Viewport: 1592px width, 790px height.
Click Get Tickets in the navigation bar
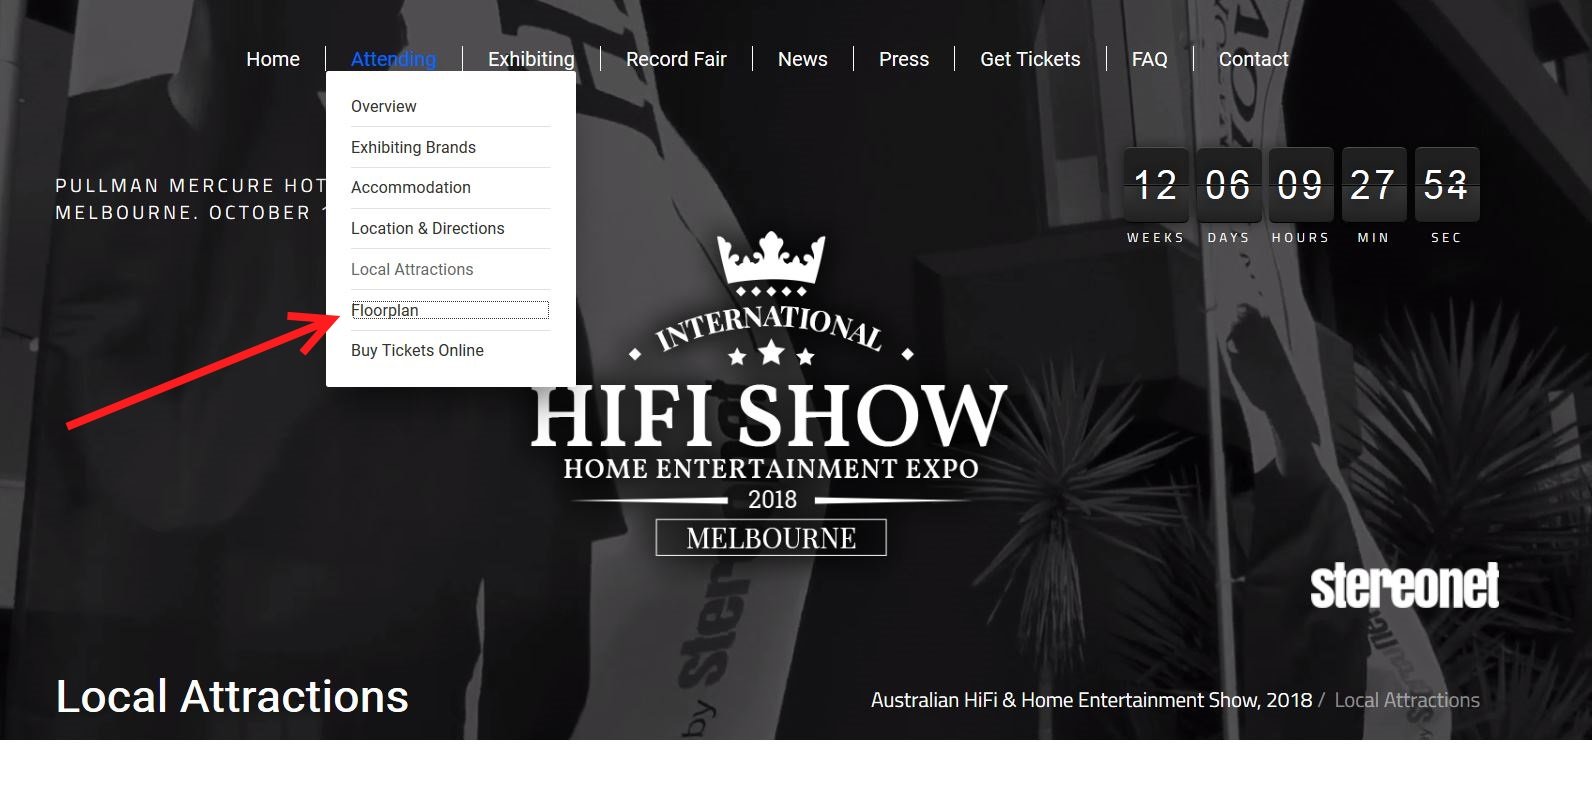tap(1030, 59)
